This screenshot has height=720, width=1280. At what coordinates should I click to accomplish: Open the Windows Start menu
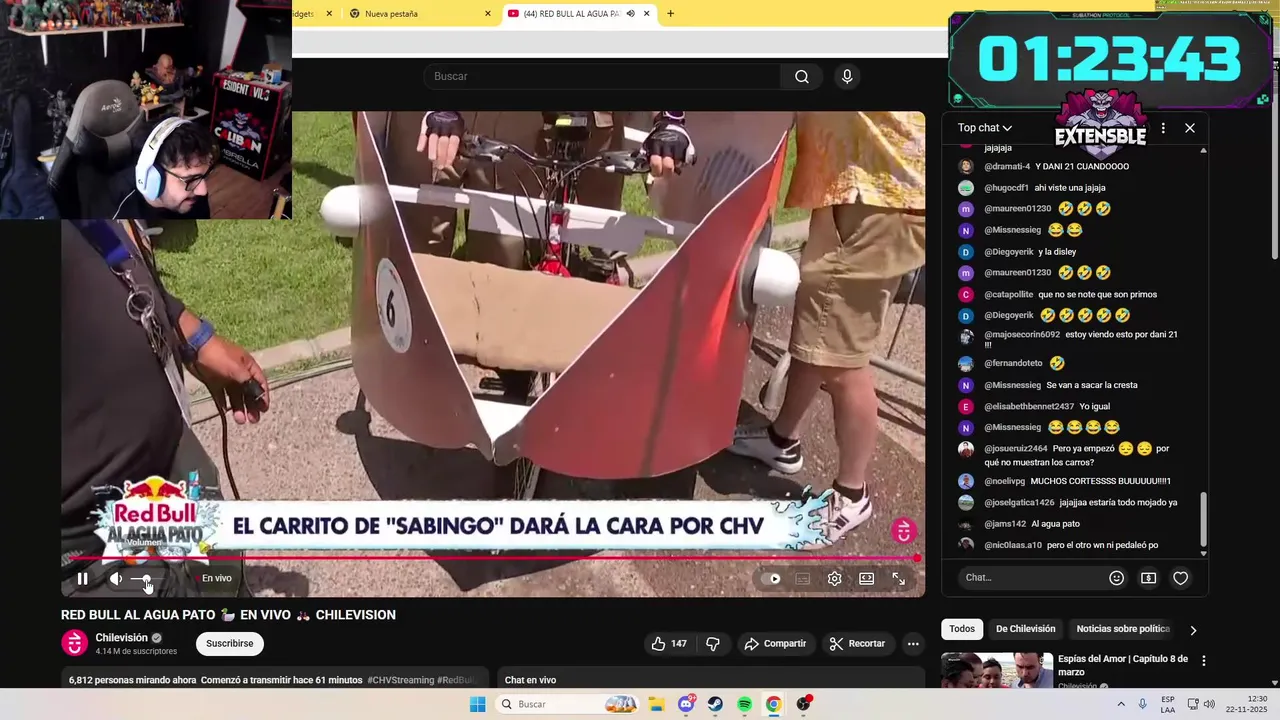click(x=478, y=704)
